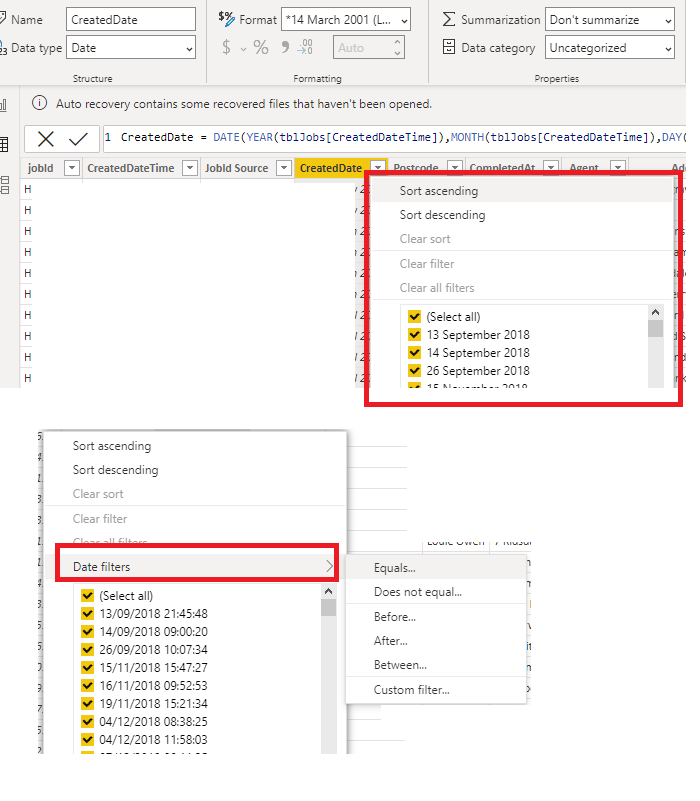
Task: Toggle Select all in the date-time filter list
Action: (x=87, y=596)
